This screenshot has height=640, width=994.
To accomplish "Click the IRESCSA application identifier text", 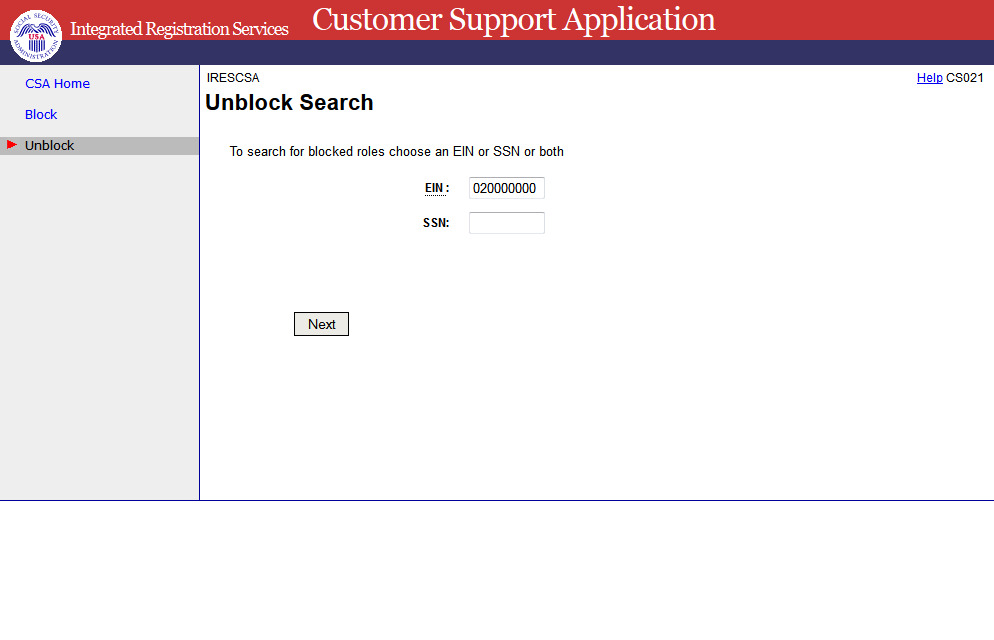I will click(x=232, y=78).
